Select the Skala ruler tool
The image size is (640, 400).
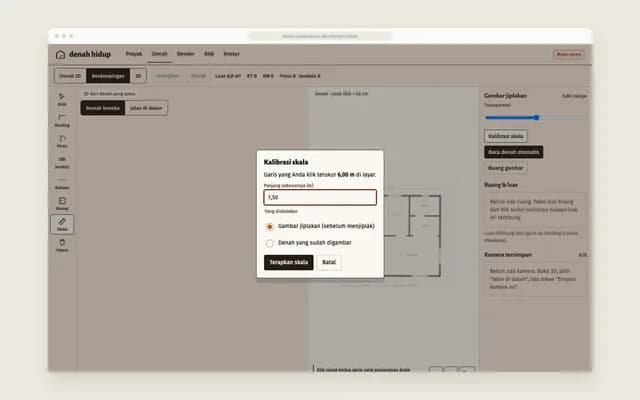coord(62,224)
